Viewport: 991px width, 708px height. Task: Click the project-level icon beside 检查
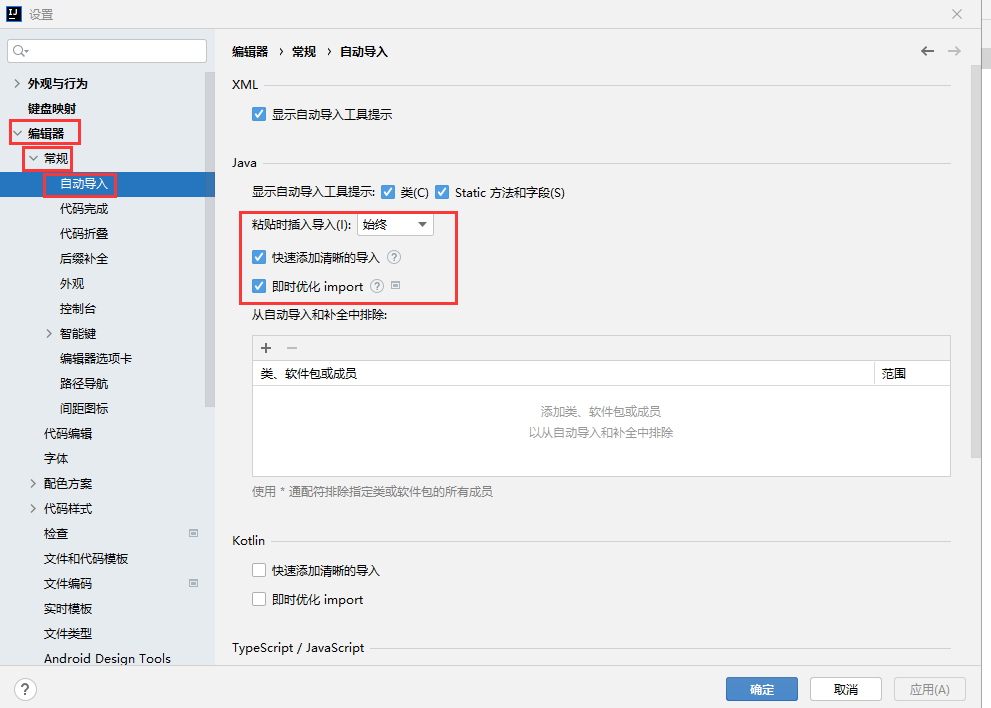[194, 534]
